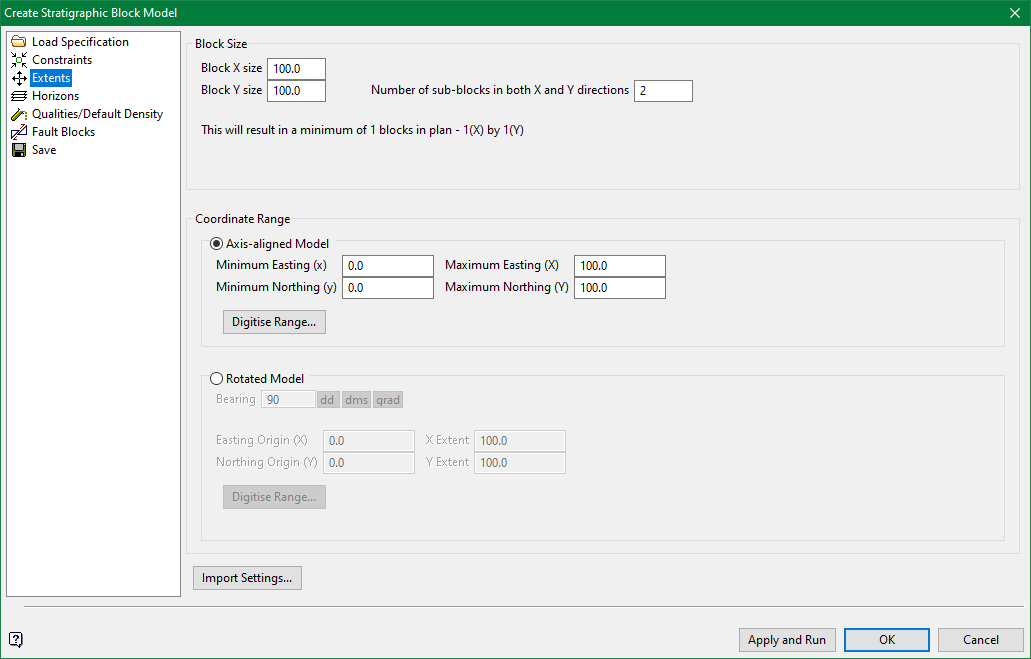
Task: Select the Extents crosshair icon
Action: 19,77
